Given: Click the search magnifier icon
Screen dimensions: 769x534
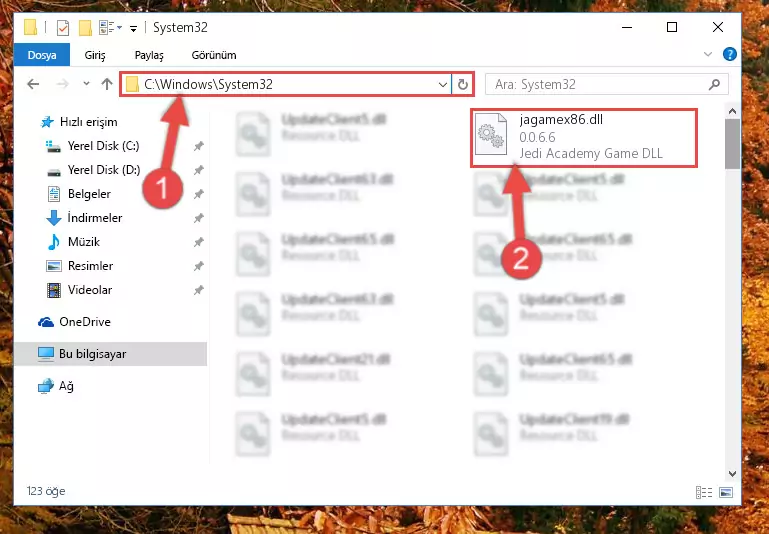Looking at the screenshot, I should 714,84.
